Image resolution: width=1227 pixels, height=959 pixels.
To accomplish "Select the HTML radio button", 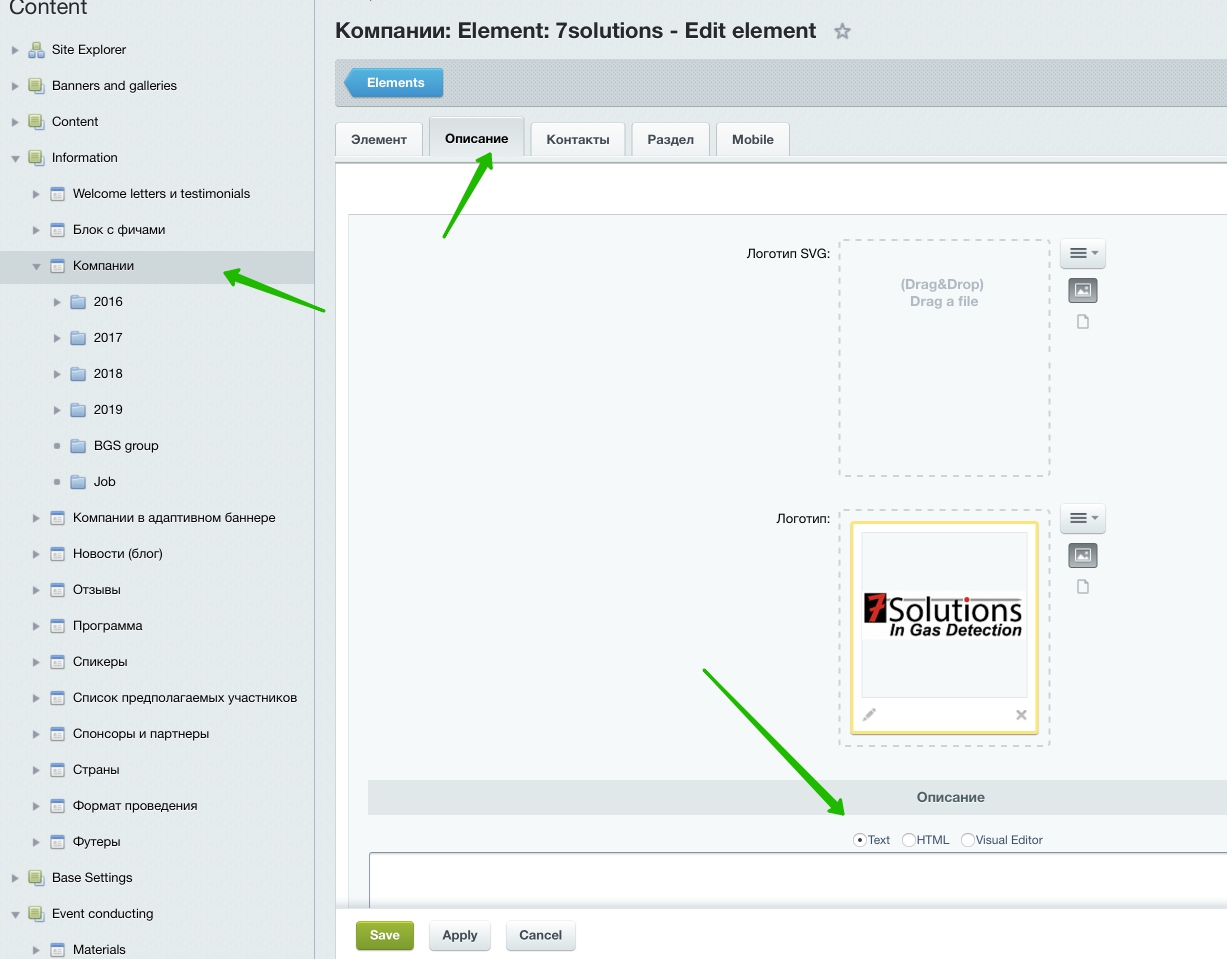I will click(909, 840).
